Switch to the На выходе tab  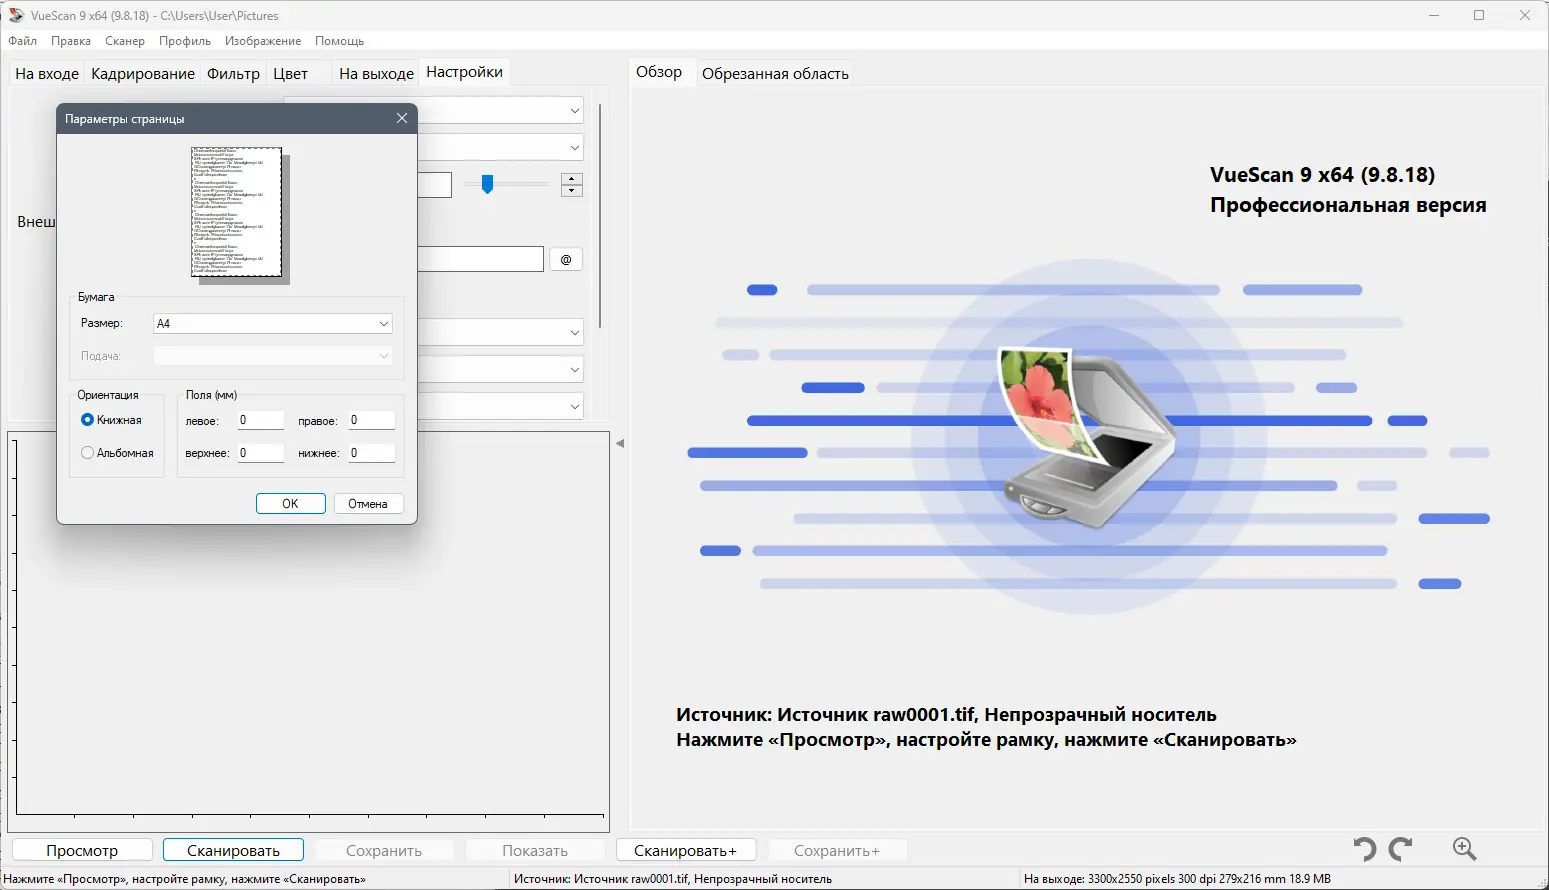[x=376, y=73]
